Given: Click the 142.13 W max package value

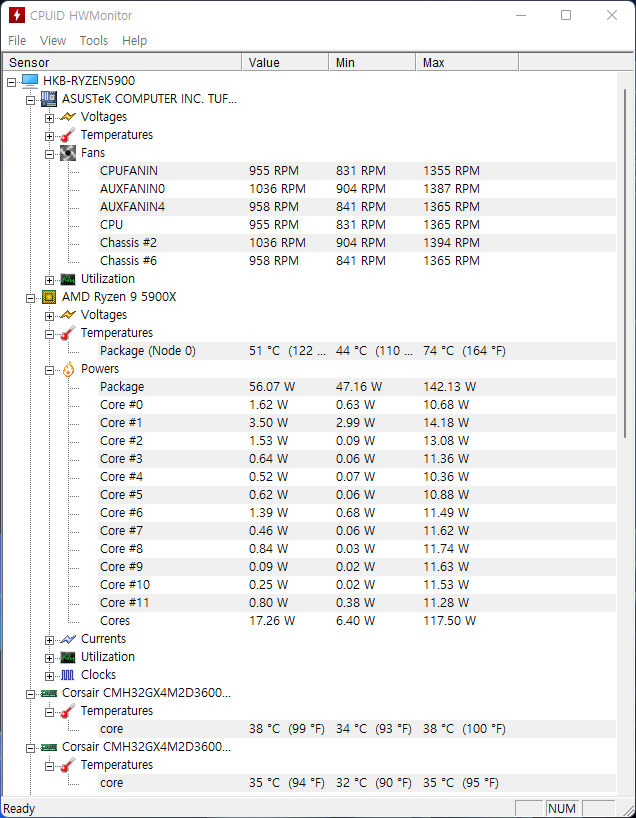Looking at the screenshot, I should coord(449,387).
